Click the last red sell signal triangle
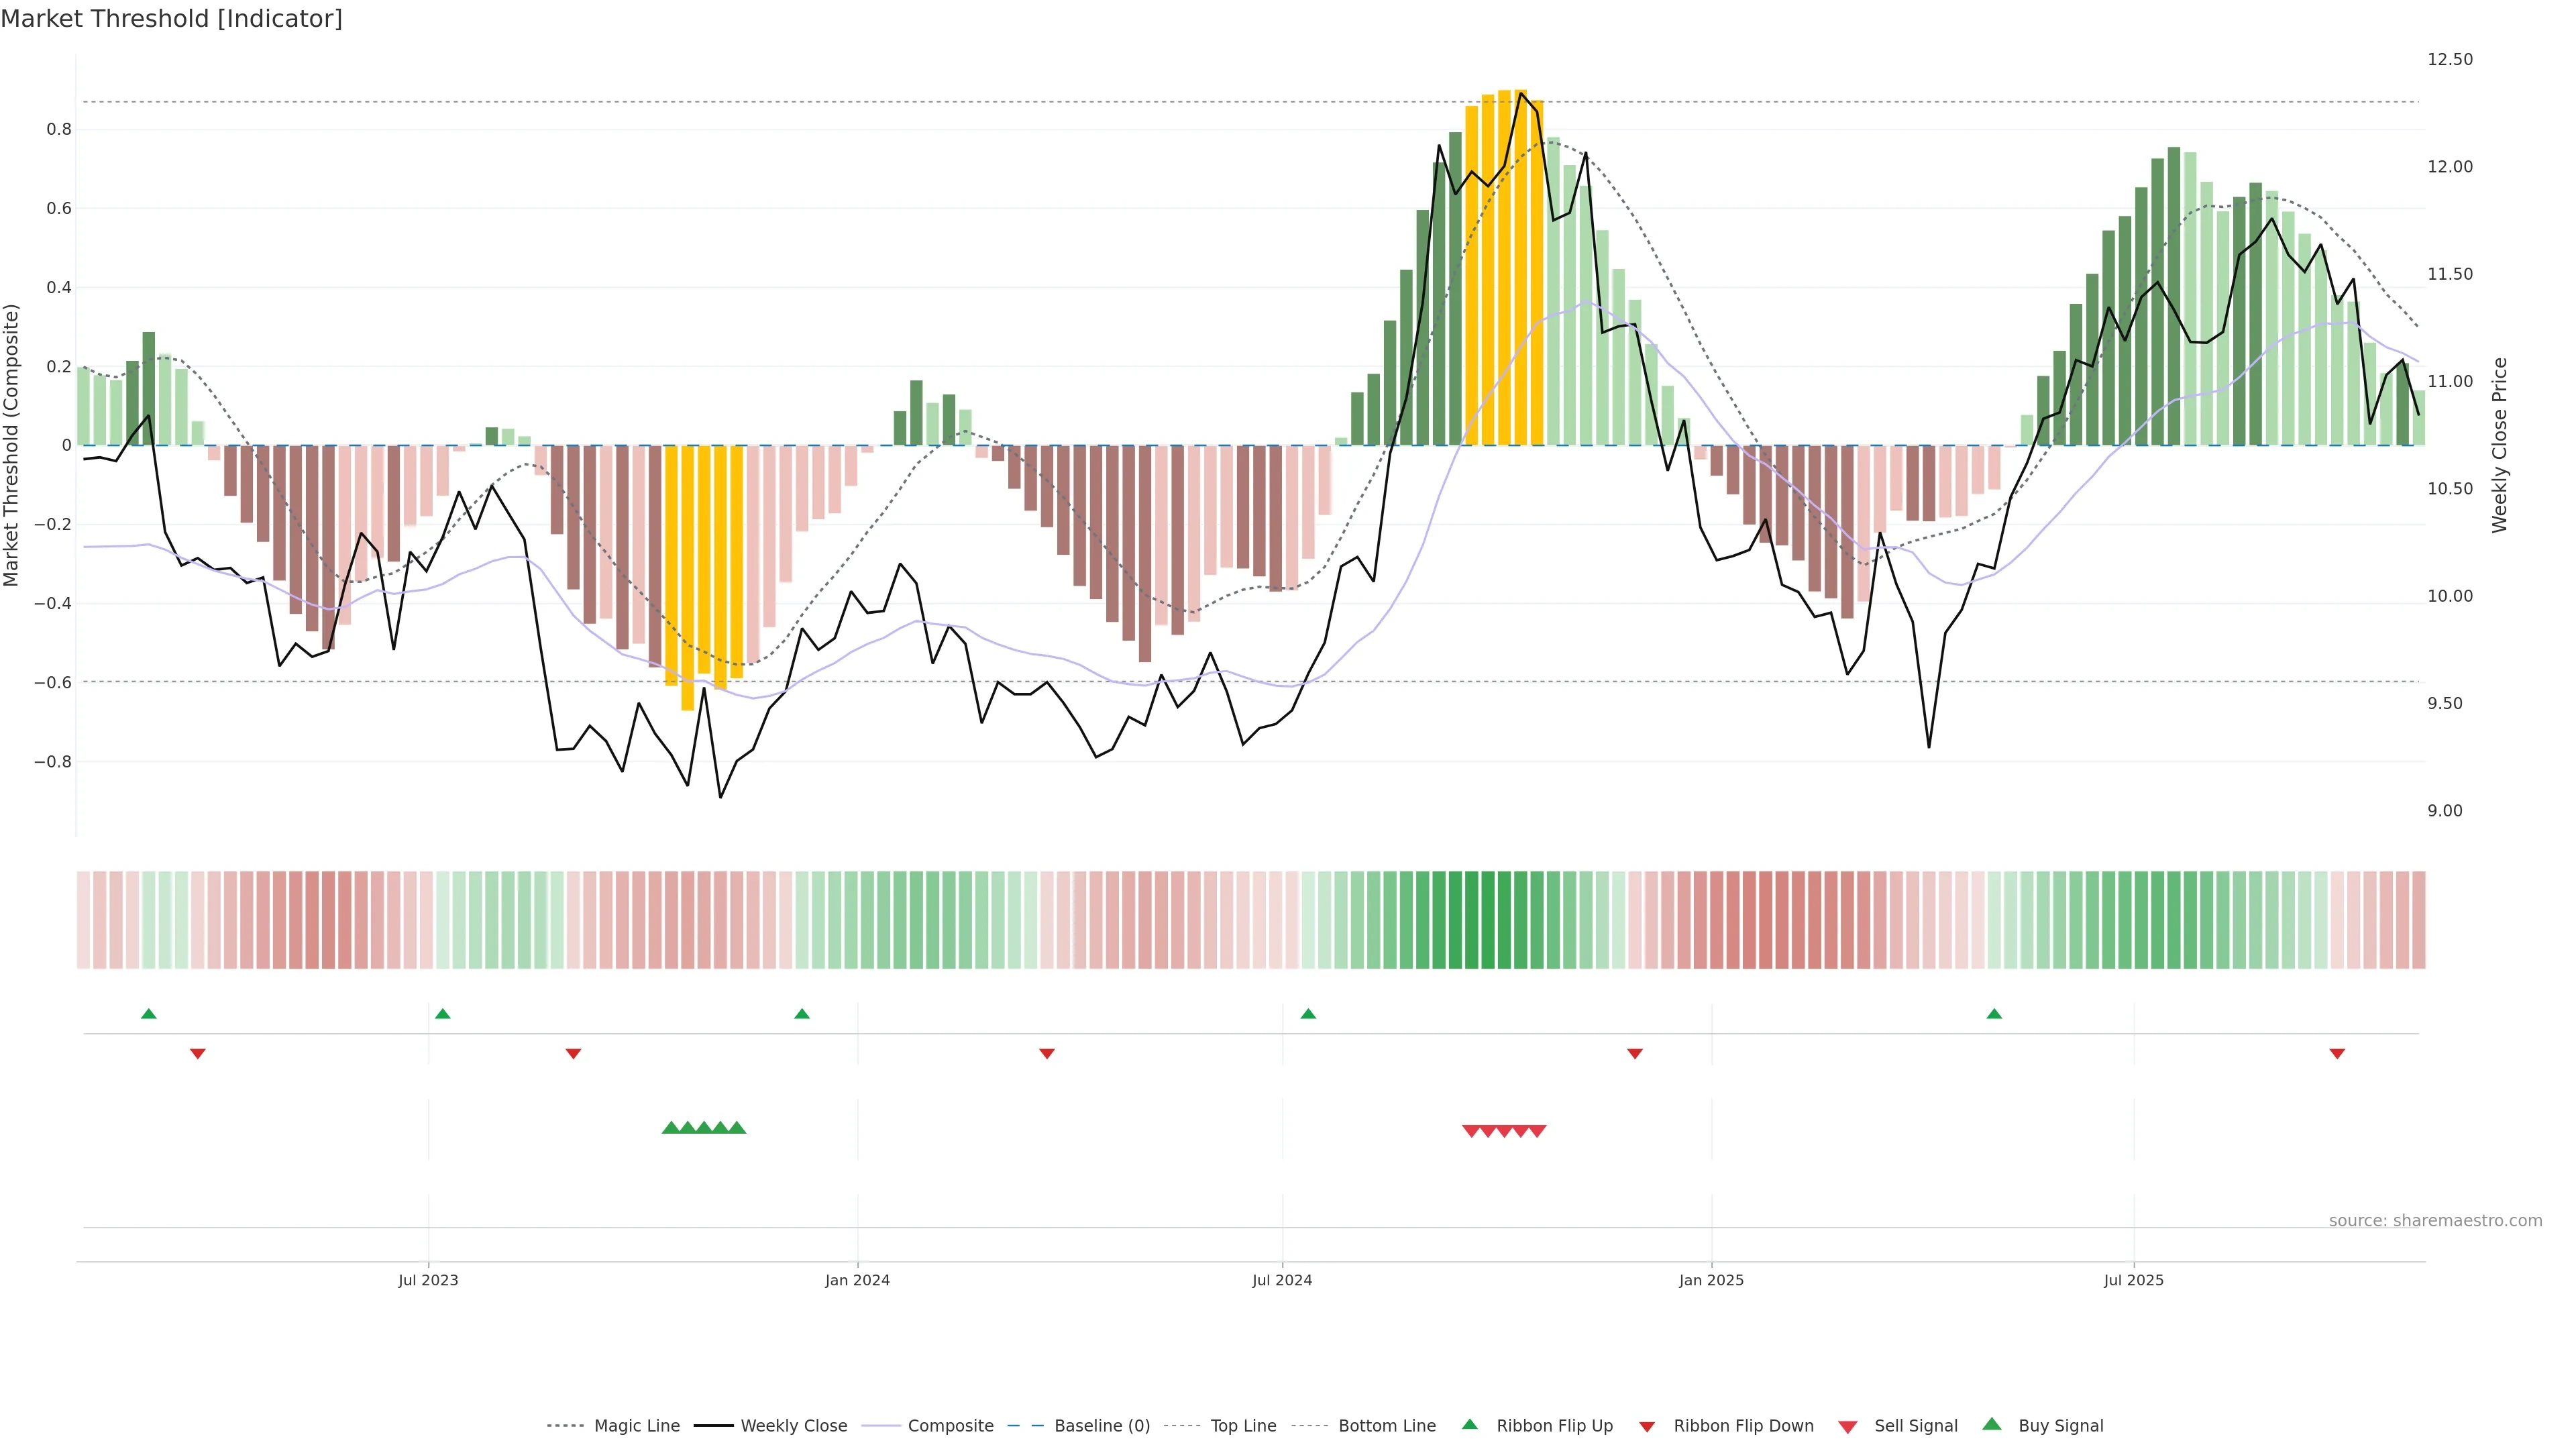This screenshot has height=1449, width=2576. tap(1537, 1131)
